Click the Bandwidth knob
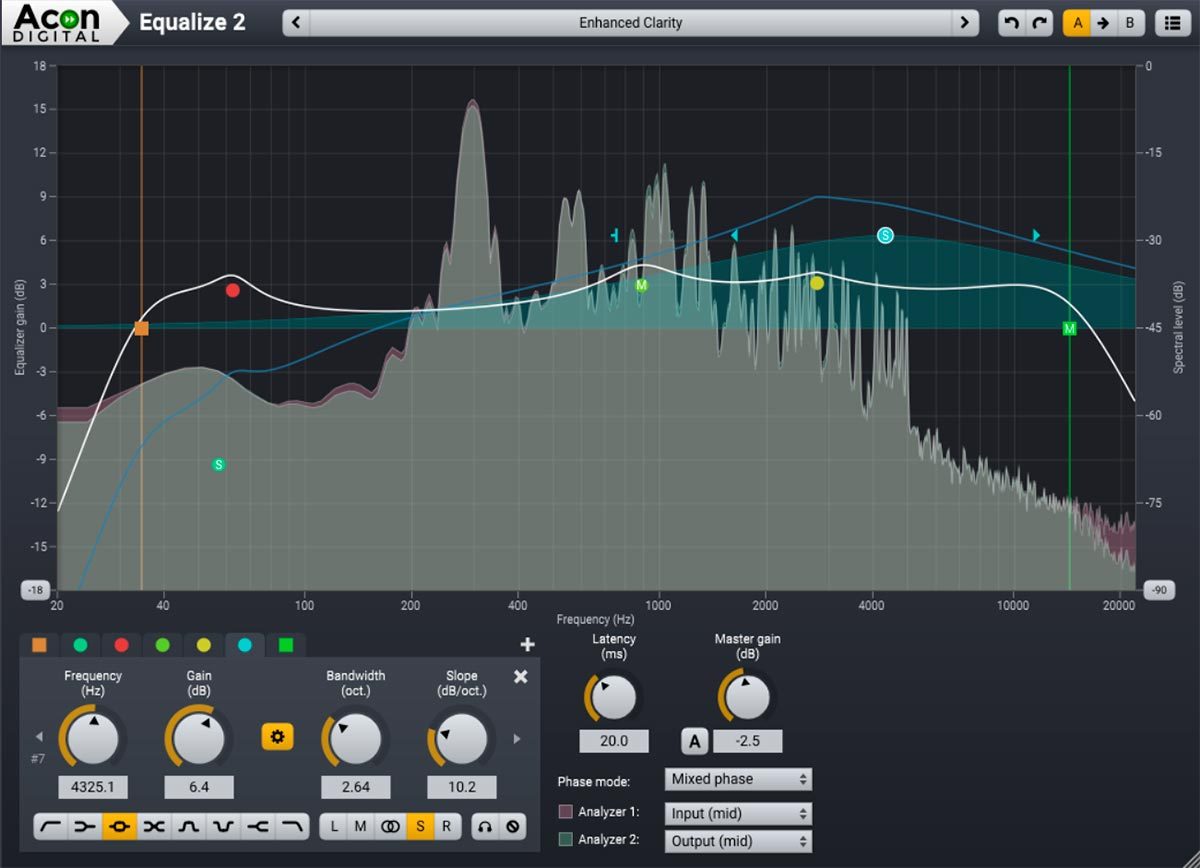The image size is (1200, 868). click(355, 739)
